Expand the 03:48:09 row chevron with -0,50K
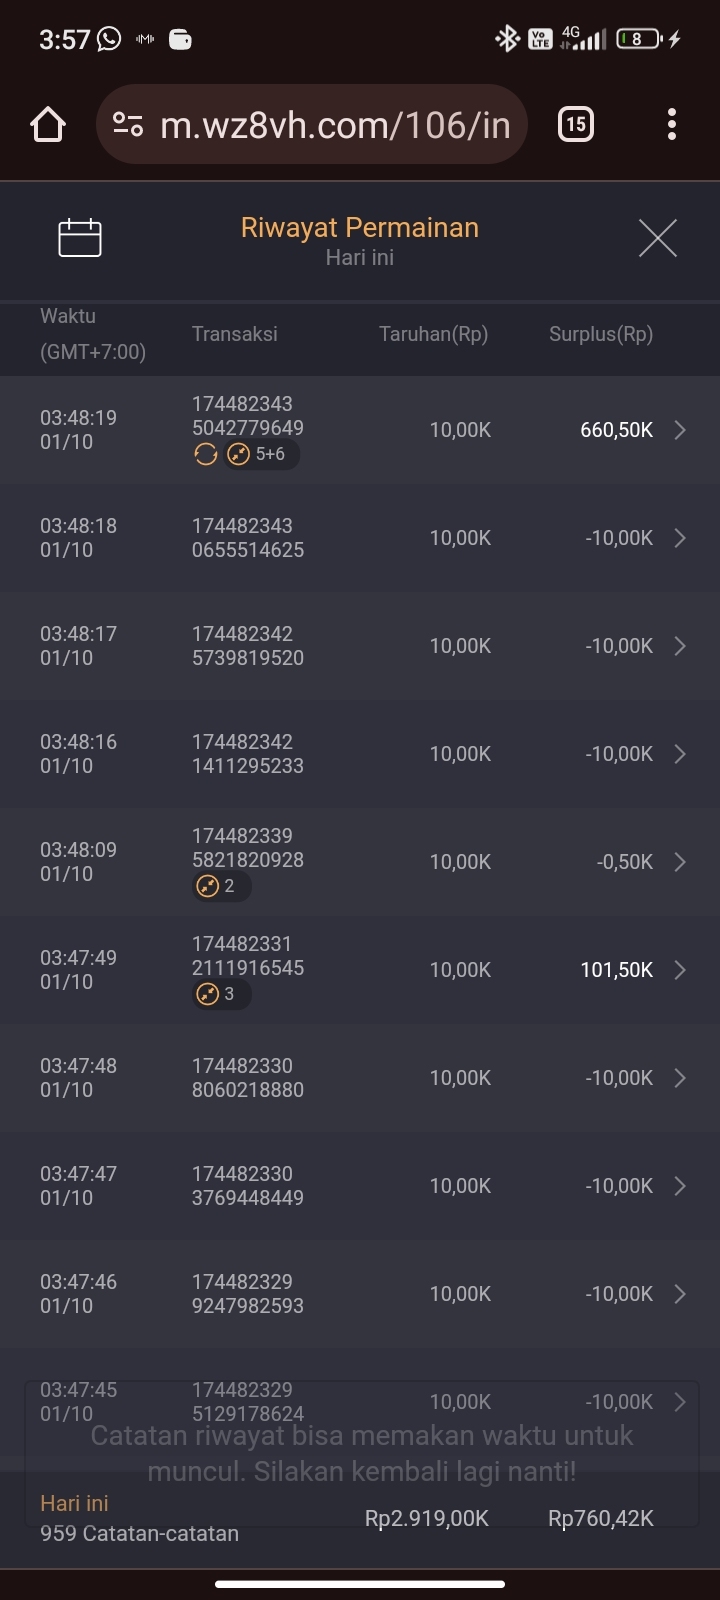 pos(680,862)
